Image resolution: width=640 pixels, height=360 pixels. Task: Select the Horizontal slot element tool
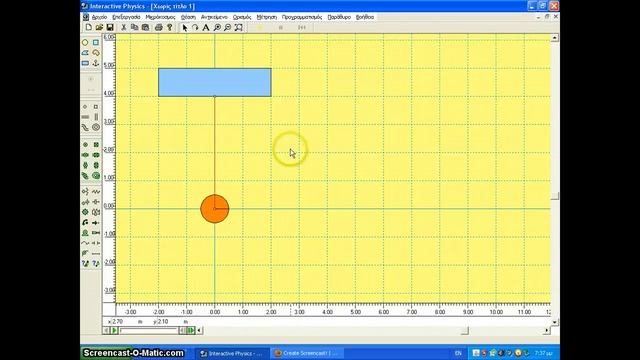tap(85, 117)
